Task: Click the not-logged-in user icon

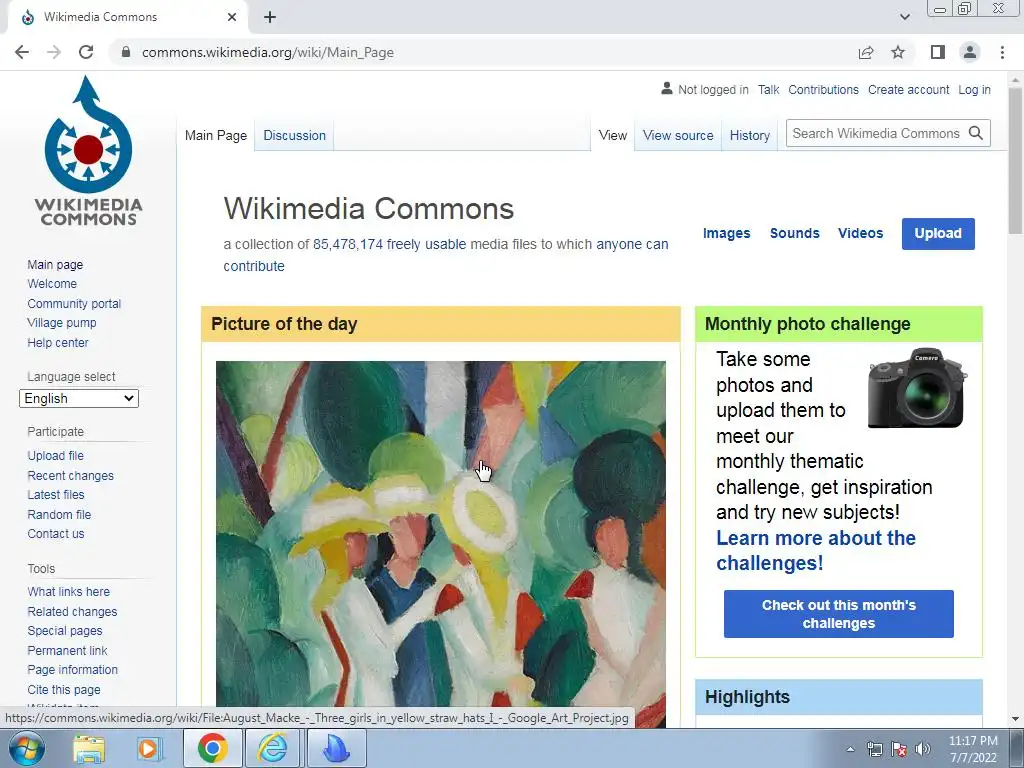Action: (x=667, y=88)
